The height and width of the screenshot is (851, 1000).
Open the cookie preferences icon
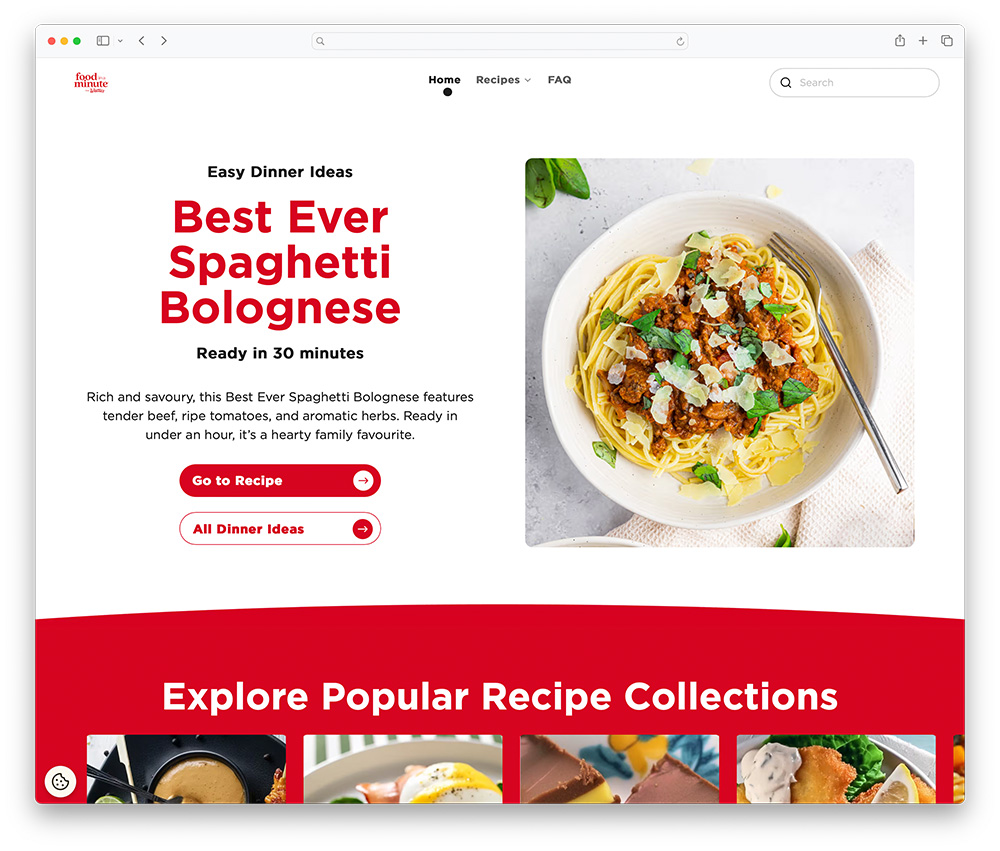pyautogui.click(x=61, y=781)
